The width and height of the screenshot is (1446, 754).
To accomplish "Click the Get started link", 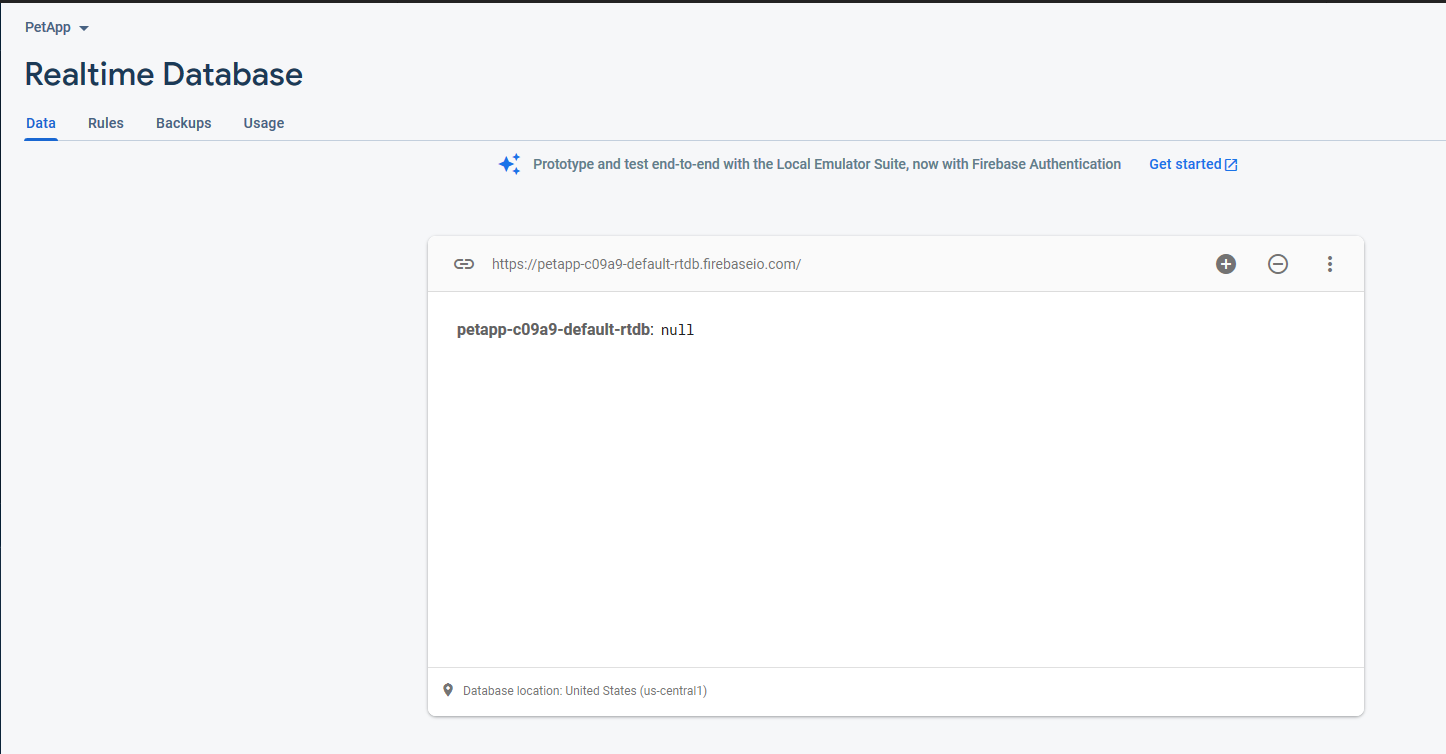I will click(x=1185, y=164).
